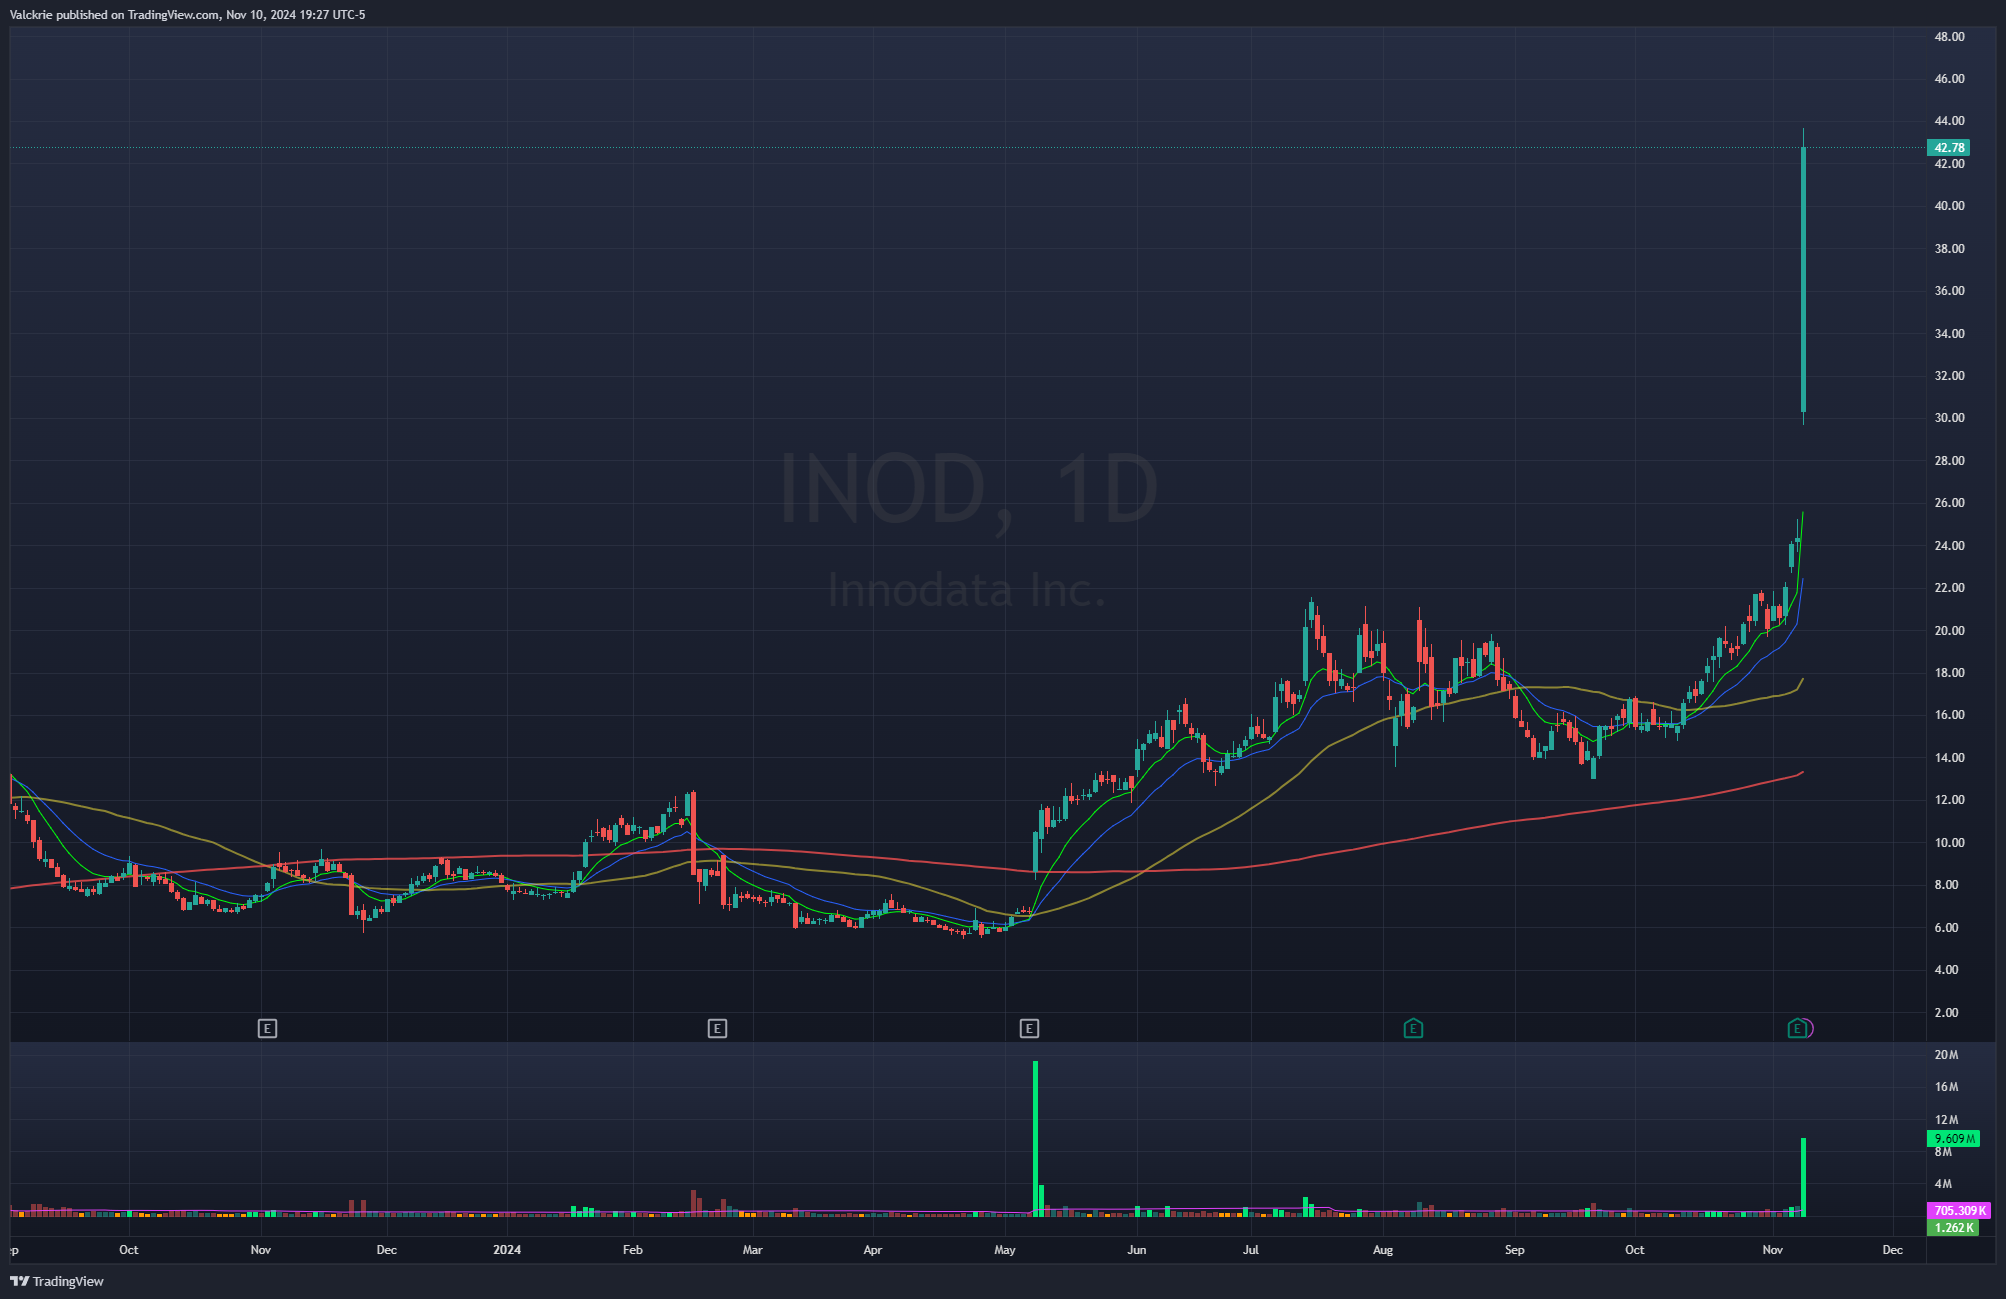
Task: Click the 2024 year label on time axis
Action: click(507, 1250)
